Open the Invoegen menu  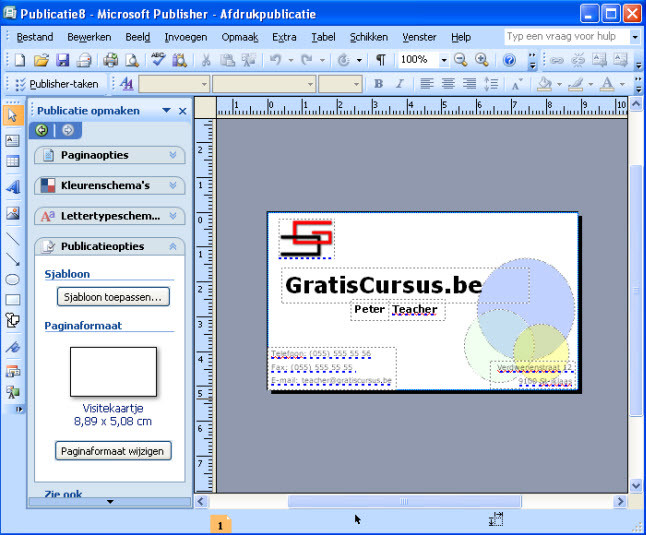(186, 37)
